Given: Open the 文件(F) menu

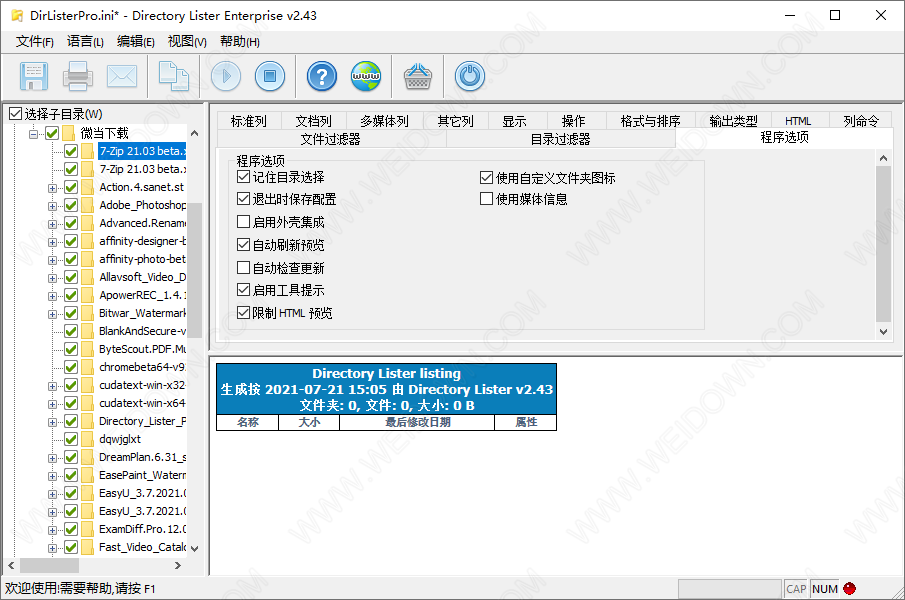Looking at the screenshot, I should pyautogui.click(x=35, y=42).
